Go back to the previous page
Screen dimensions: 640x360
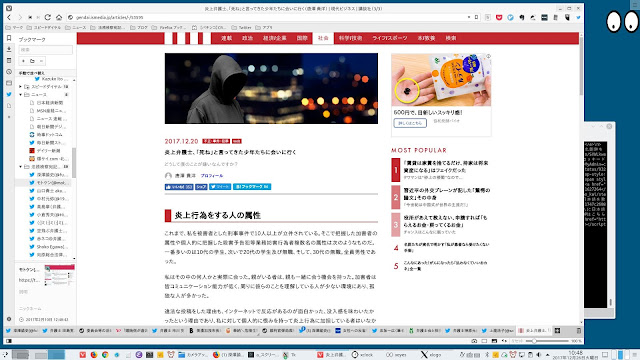9,18
